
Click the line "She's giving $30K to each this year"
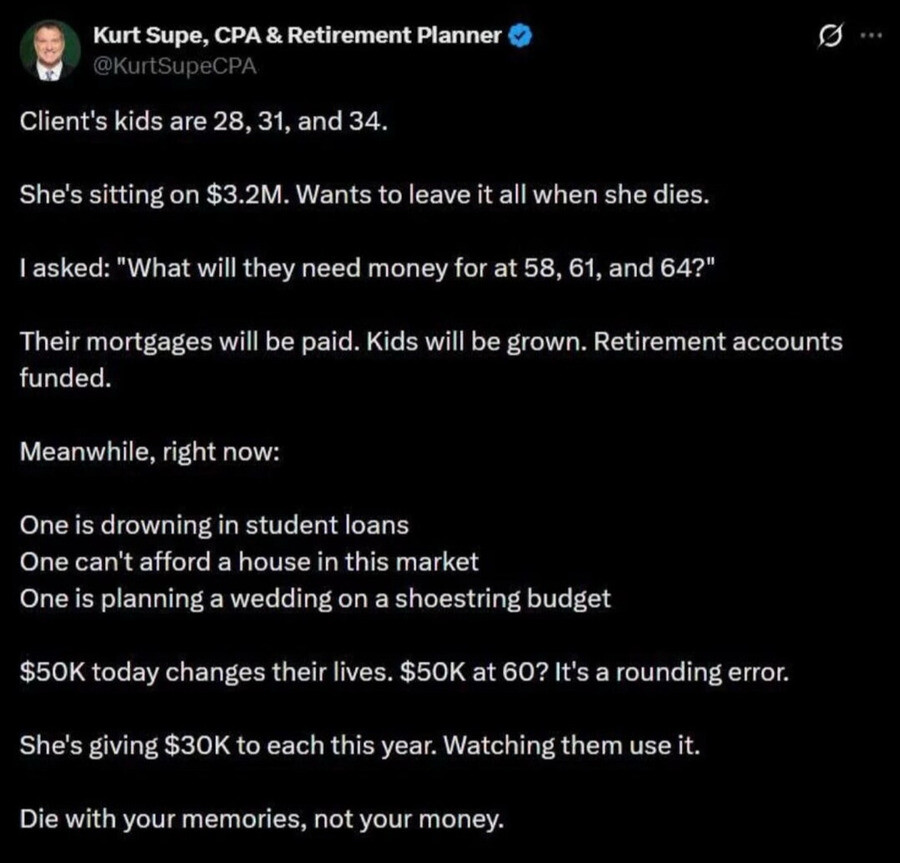(x=228, y=745)
